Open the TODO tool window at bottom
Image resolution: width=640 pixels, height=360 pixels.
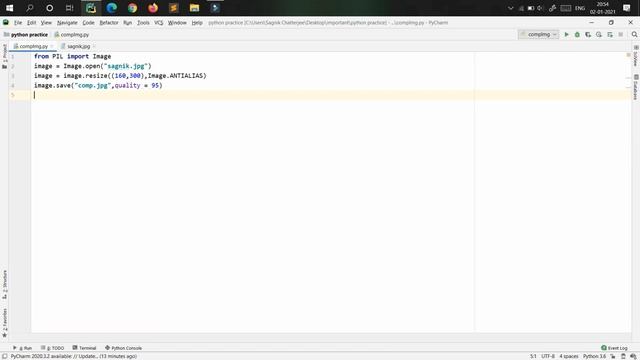tap(53, 348)
